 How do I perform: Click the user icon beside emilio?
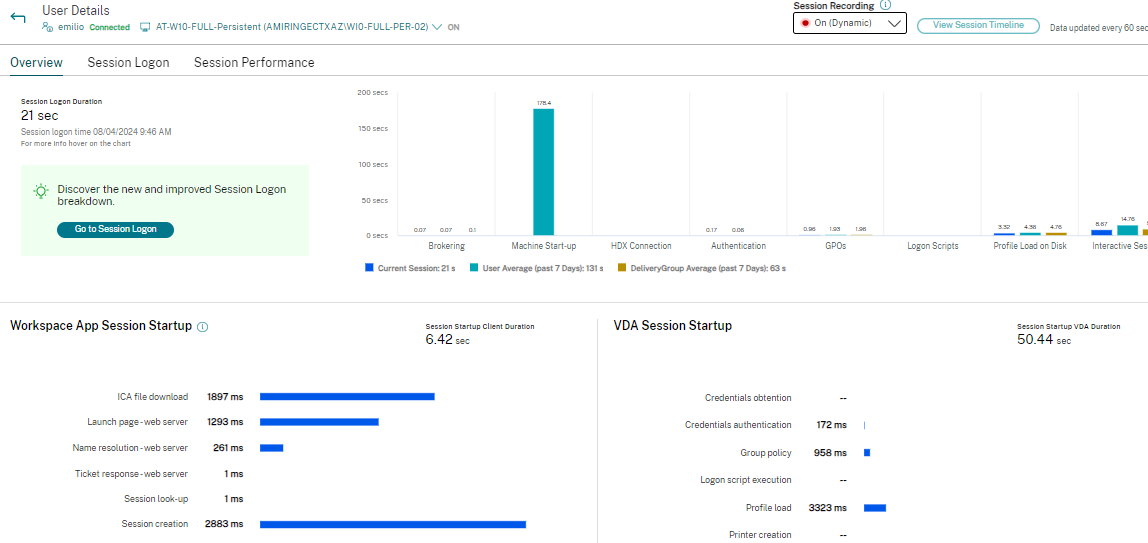(47, 27)
